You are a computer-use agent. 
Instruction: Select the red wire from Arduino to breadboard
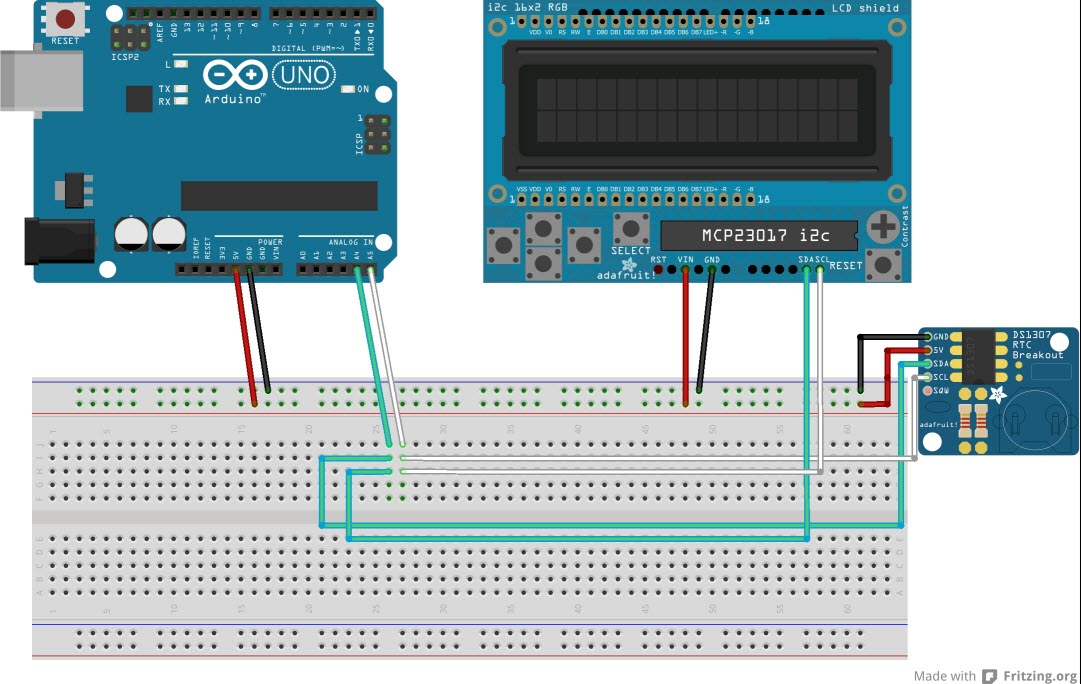[245, 336]
